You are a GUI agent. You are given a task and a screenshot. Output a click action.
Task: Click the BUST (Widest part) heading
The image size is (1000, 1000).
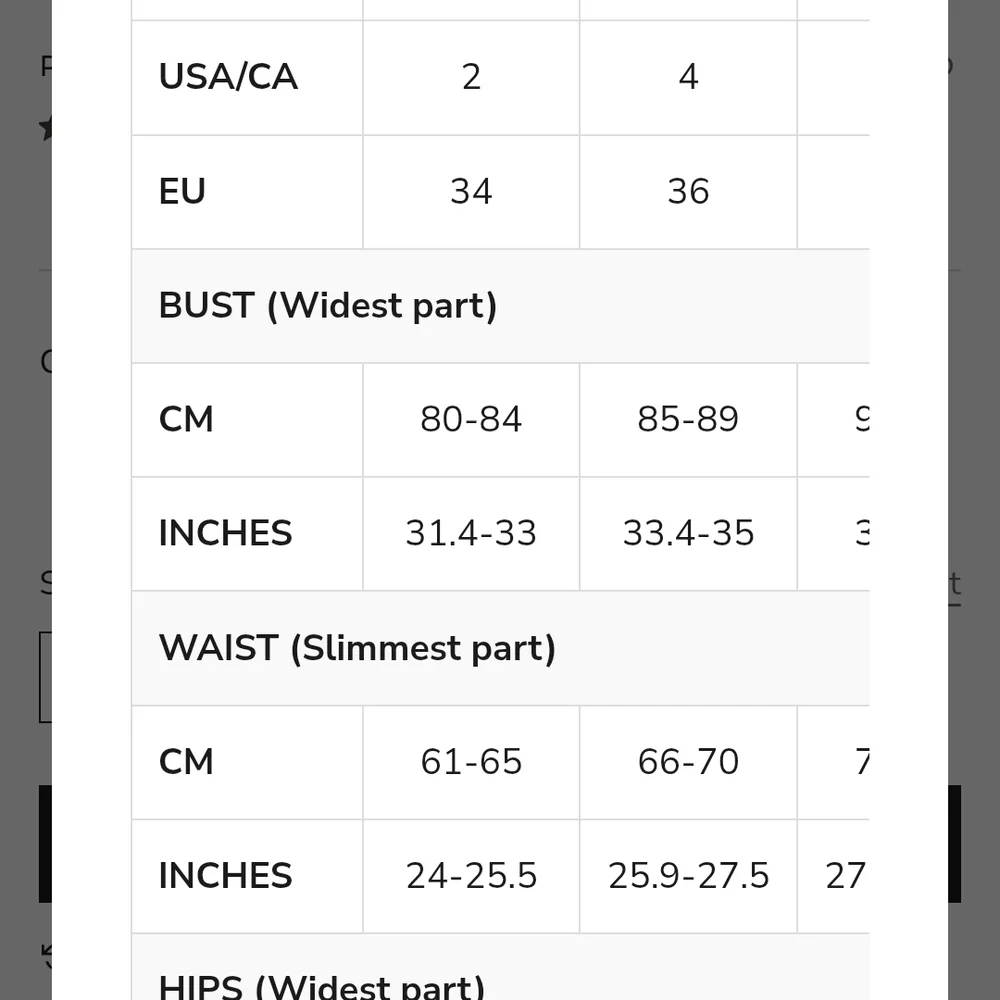328,305
